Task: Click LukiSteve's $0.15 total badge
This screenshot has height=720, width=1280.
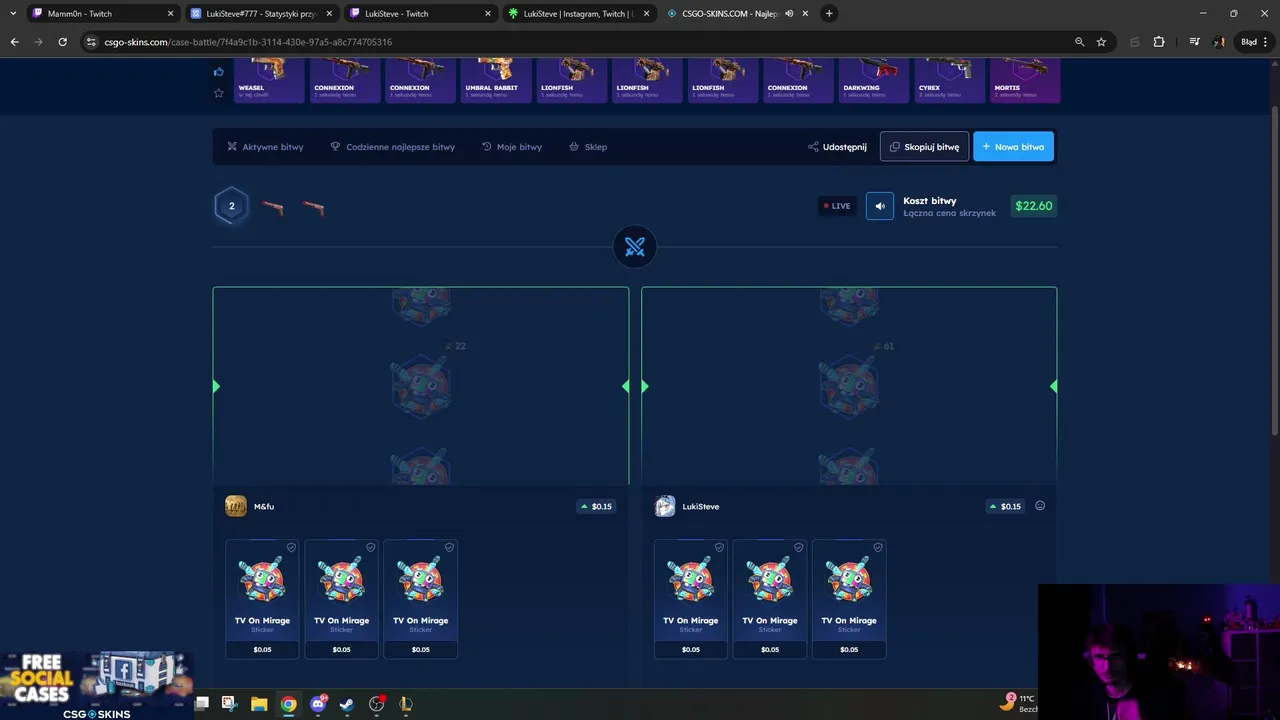Action: tap(1006, 506)
